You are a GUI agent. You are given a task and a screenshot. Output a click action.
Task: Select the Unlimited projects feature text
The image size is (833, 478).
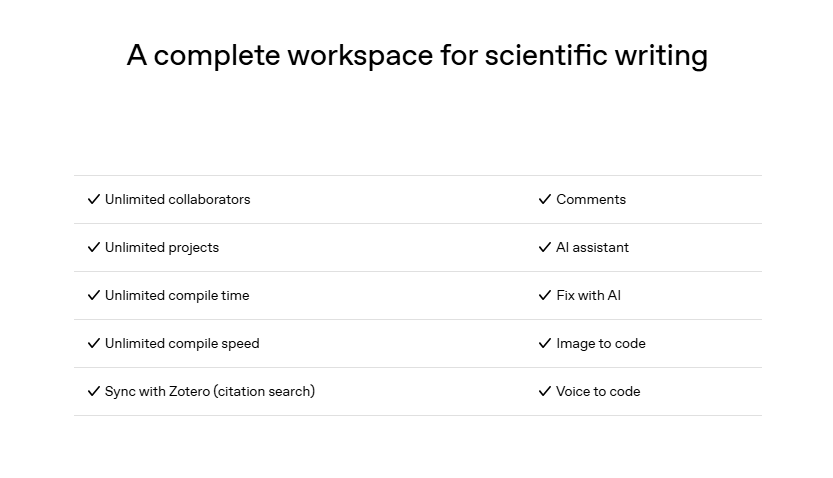click(x=161, y=247)
